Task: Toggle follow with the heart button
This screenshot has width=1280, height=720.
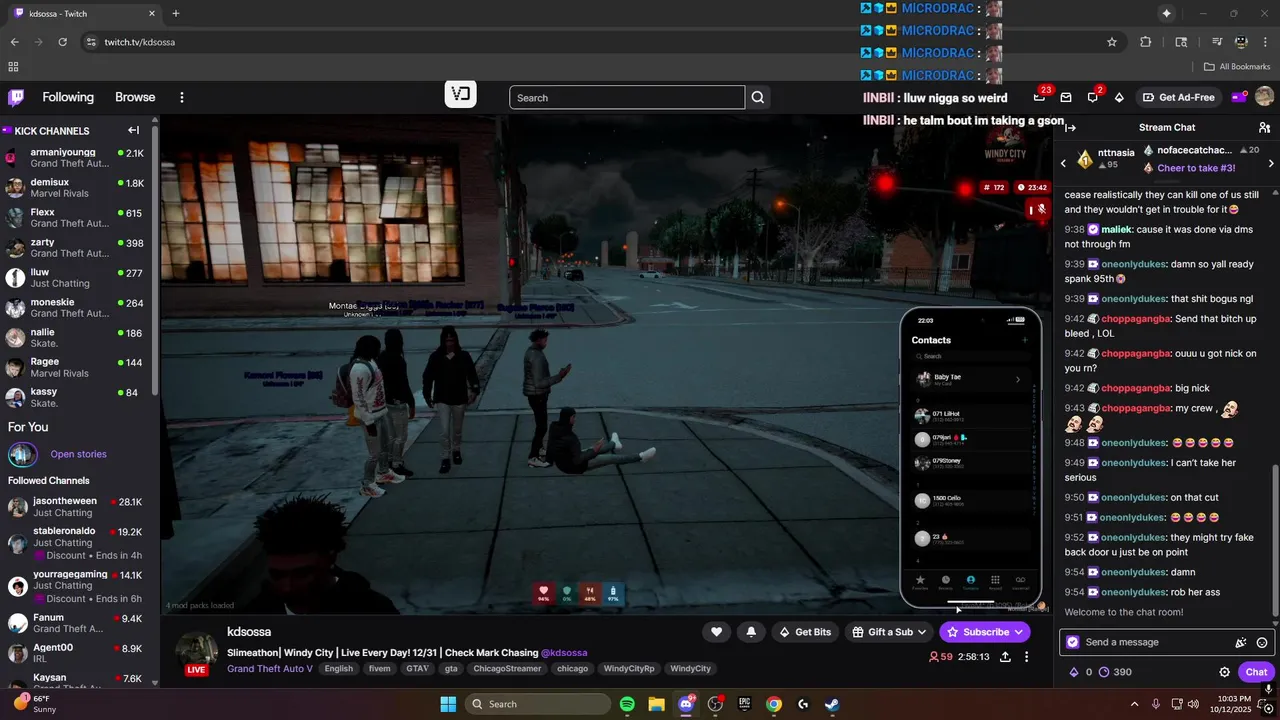Action: 716,632
